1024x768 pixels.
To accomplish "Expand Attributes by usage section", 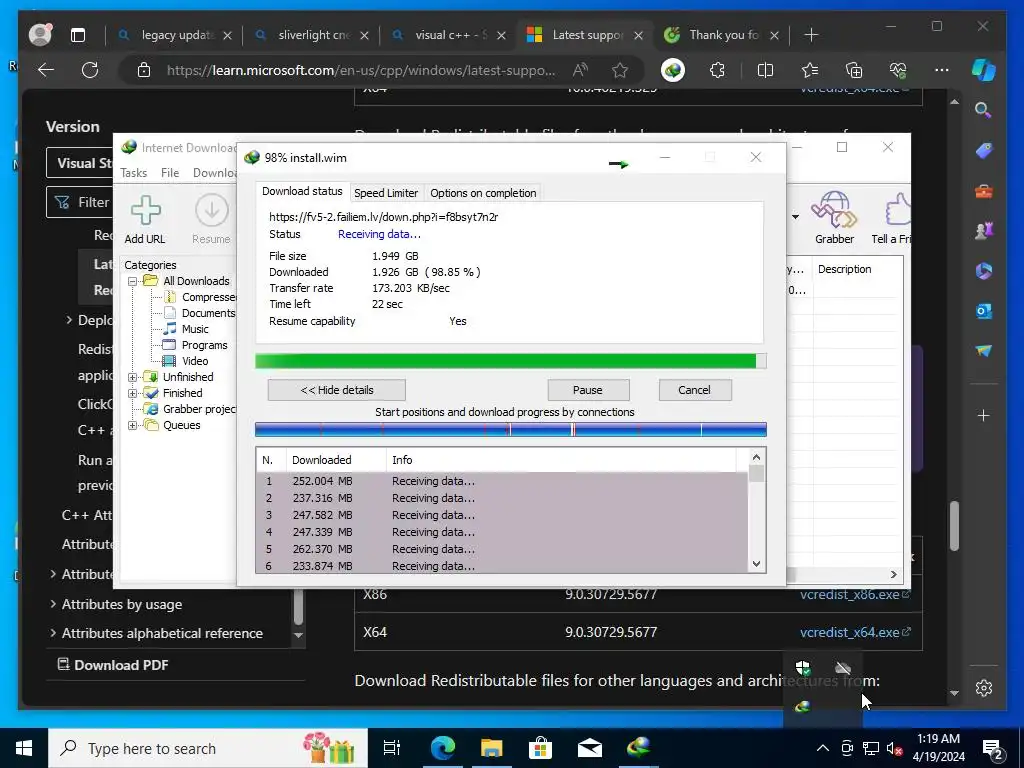I will pos(53,604).
